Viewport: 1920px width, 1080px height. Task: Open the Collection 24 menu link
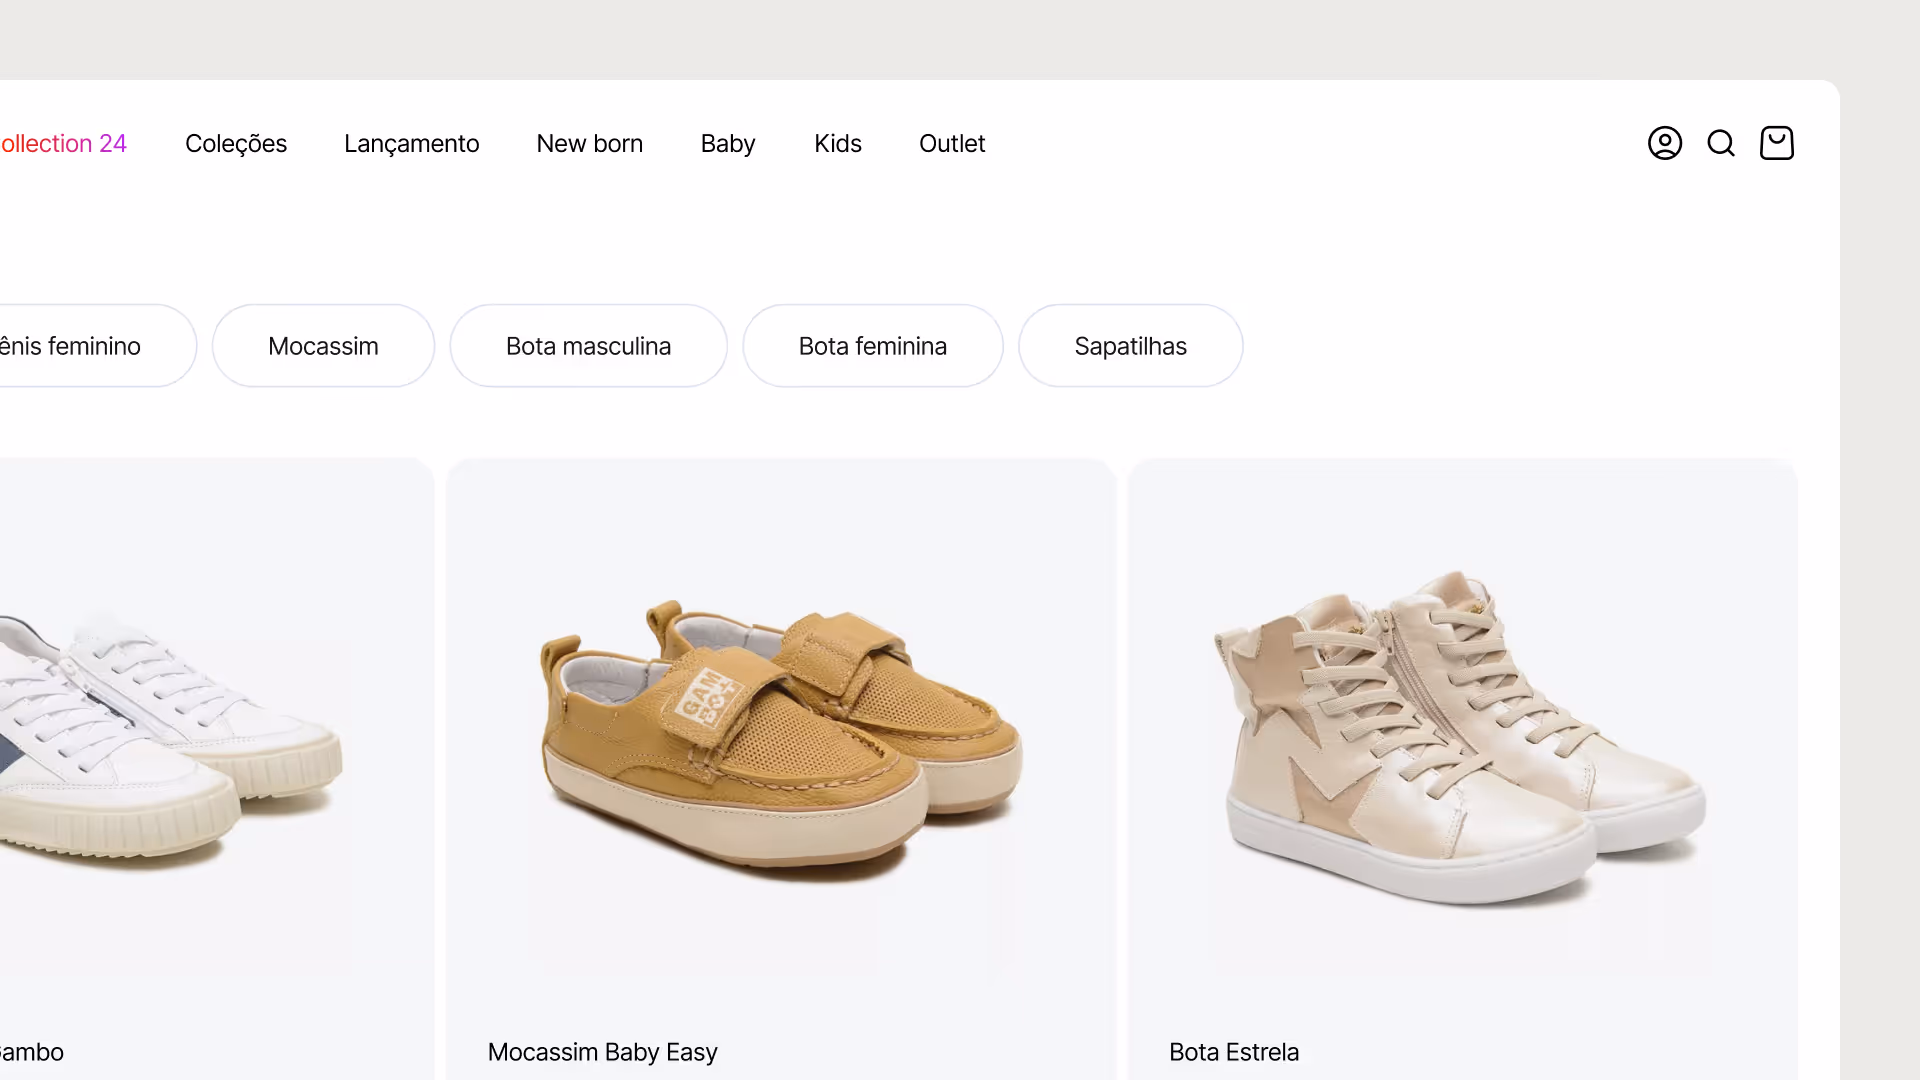pos(63,143)
